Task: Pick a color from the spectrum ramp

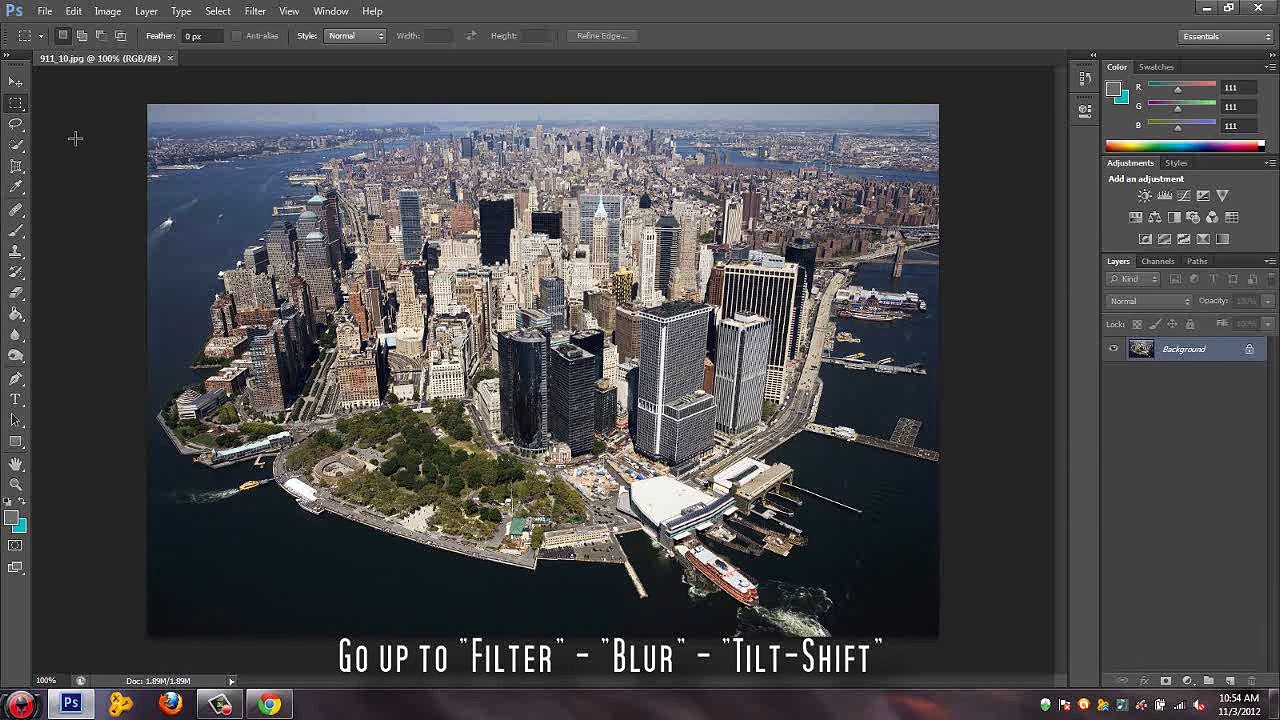Action: (1185, 146)
